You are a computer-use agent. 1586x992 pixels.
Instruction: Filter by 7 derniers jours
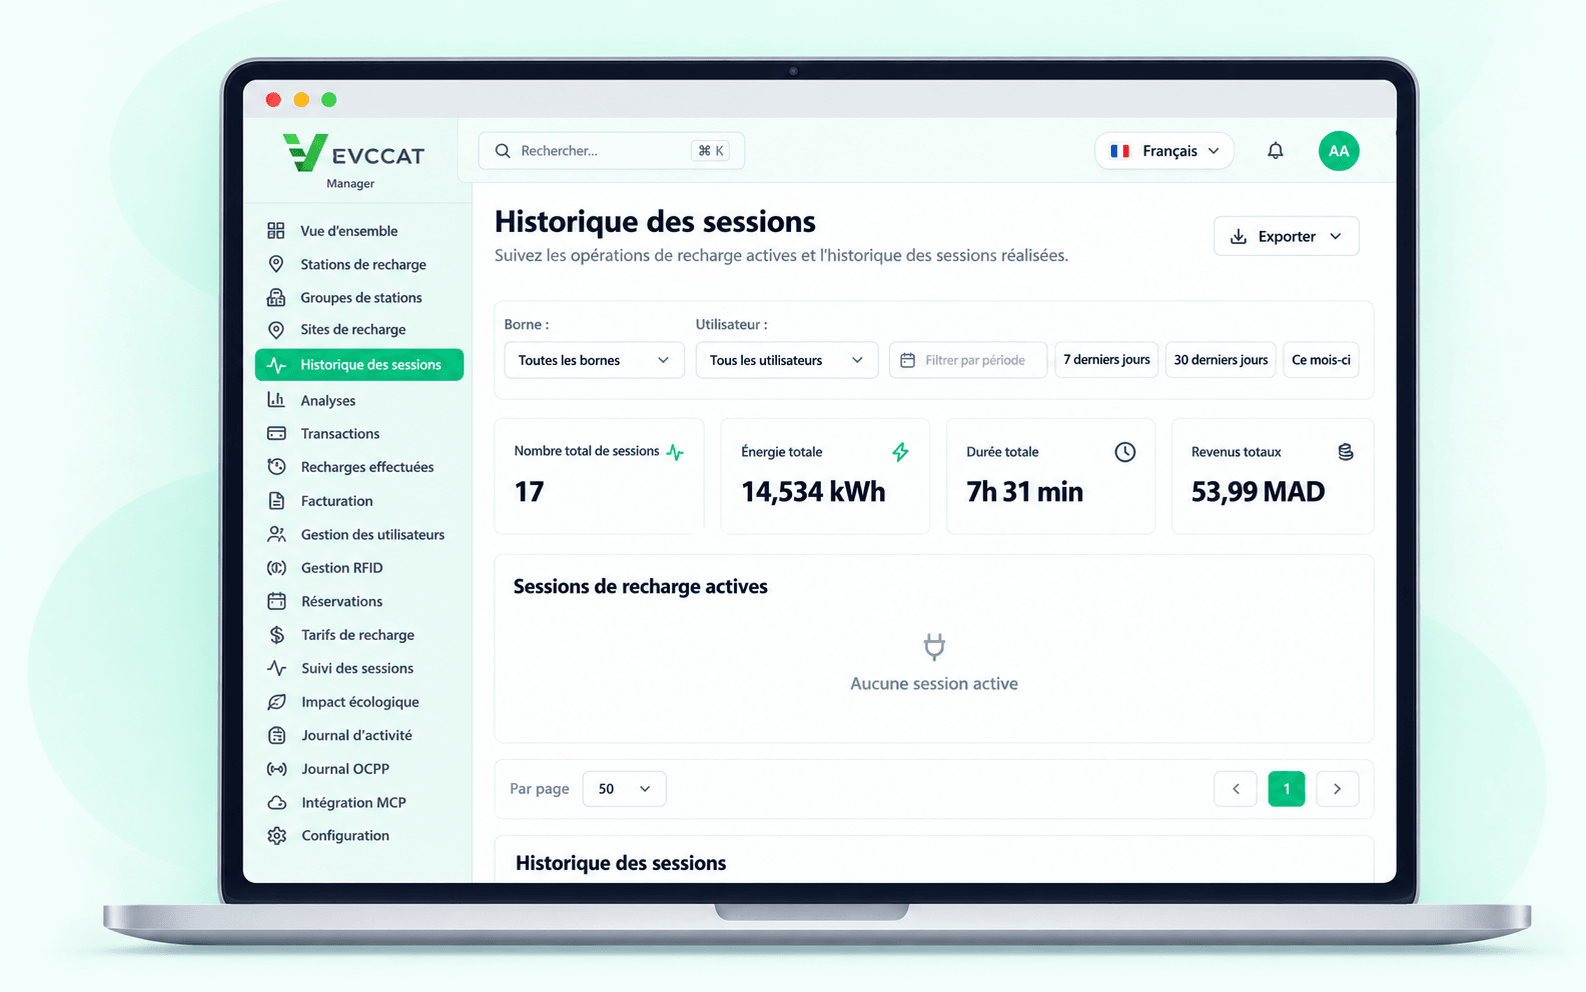click(1106, 360)
